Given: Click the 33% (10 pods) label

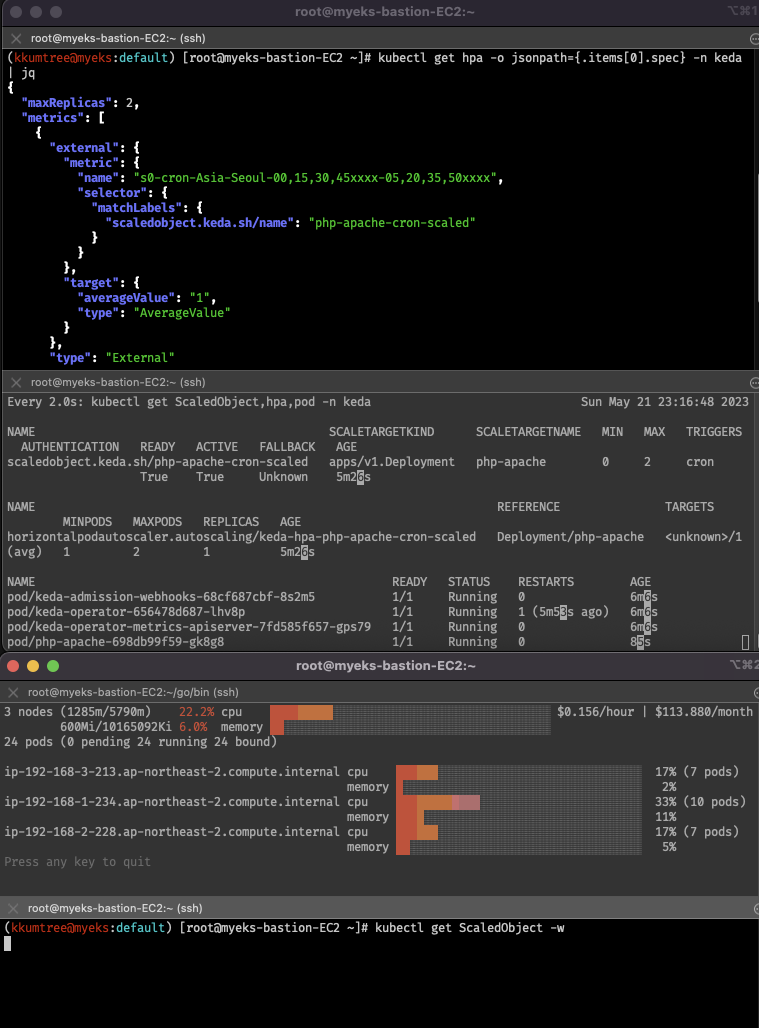Looking at the screenshot, I should pos(700,802).
